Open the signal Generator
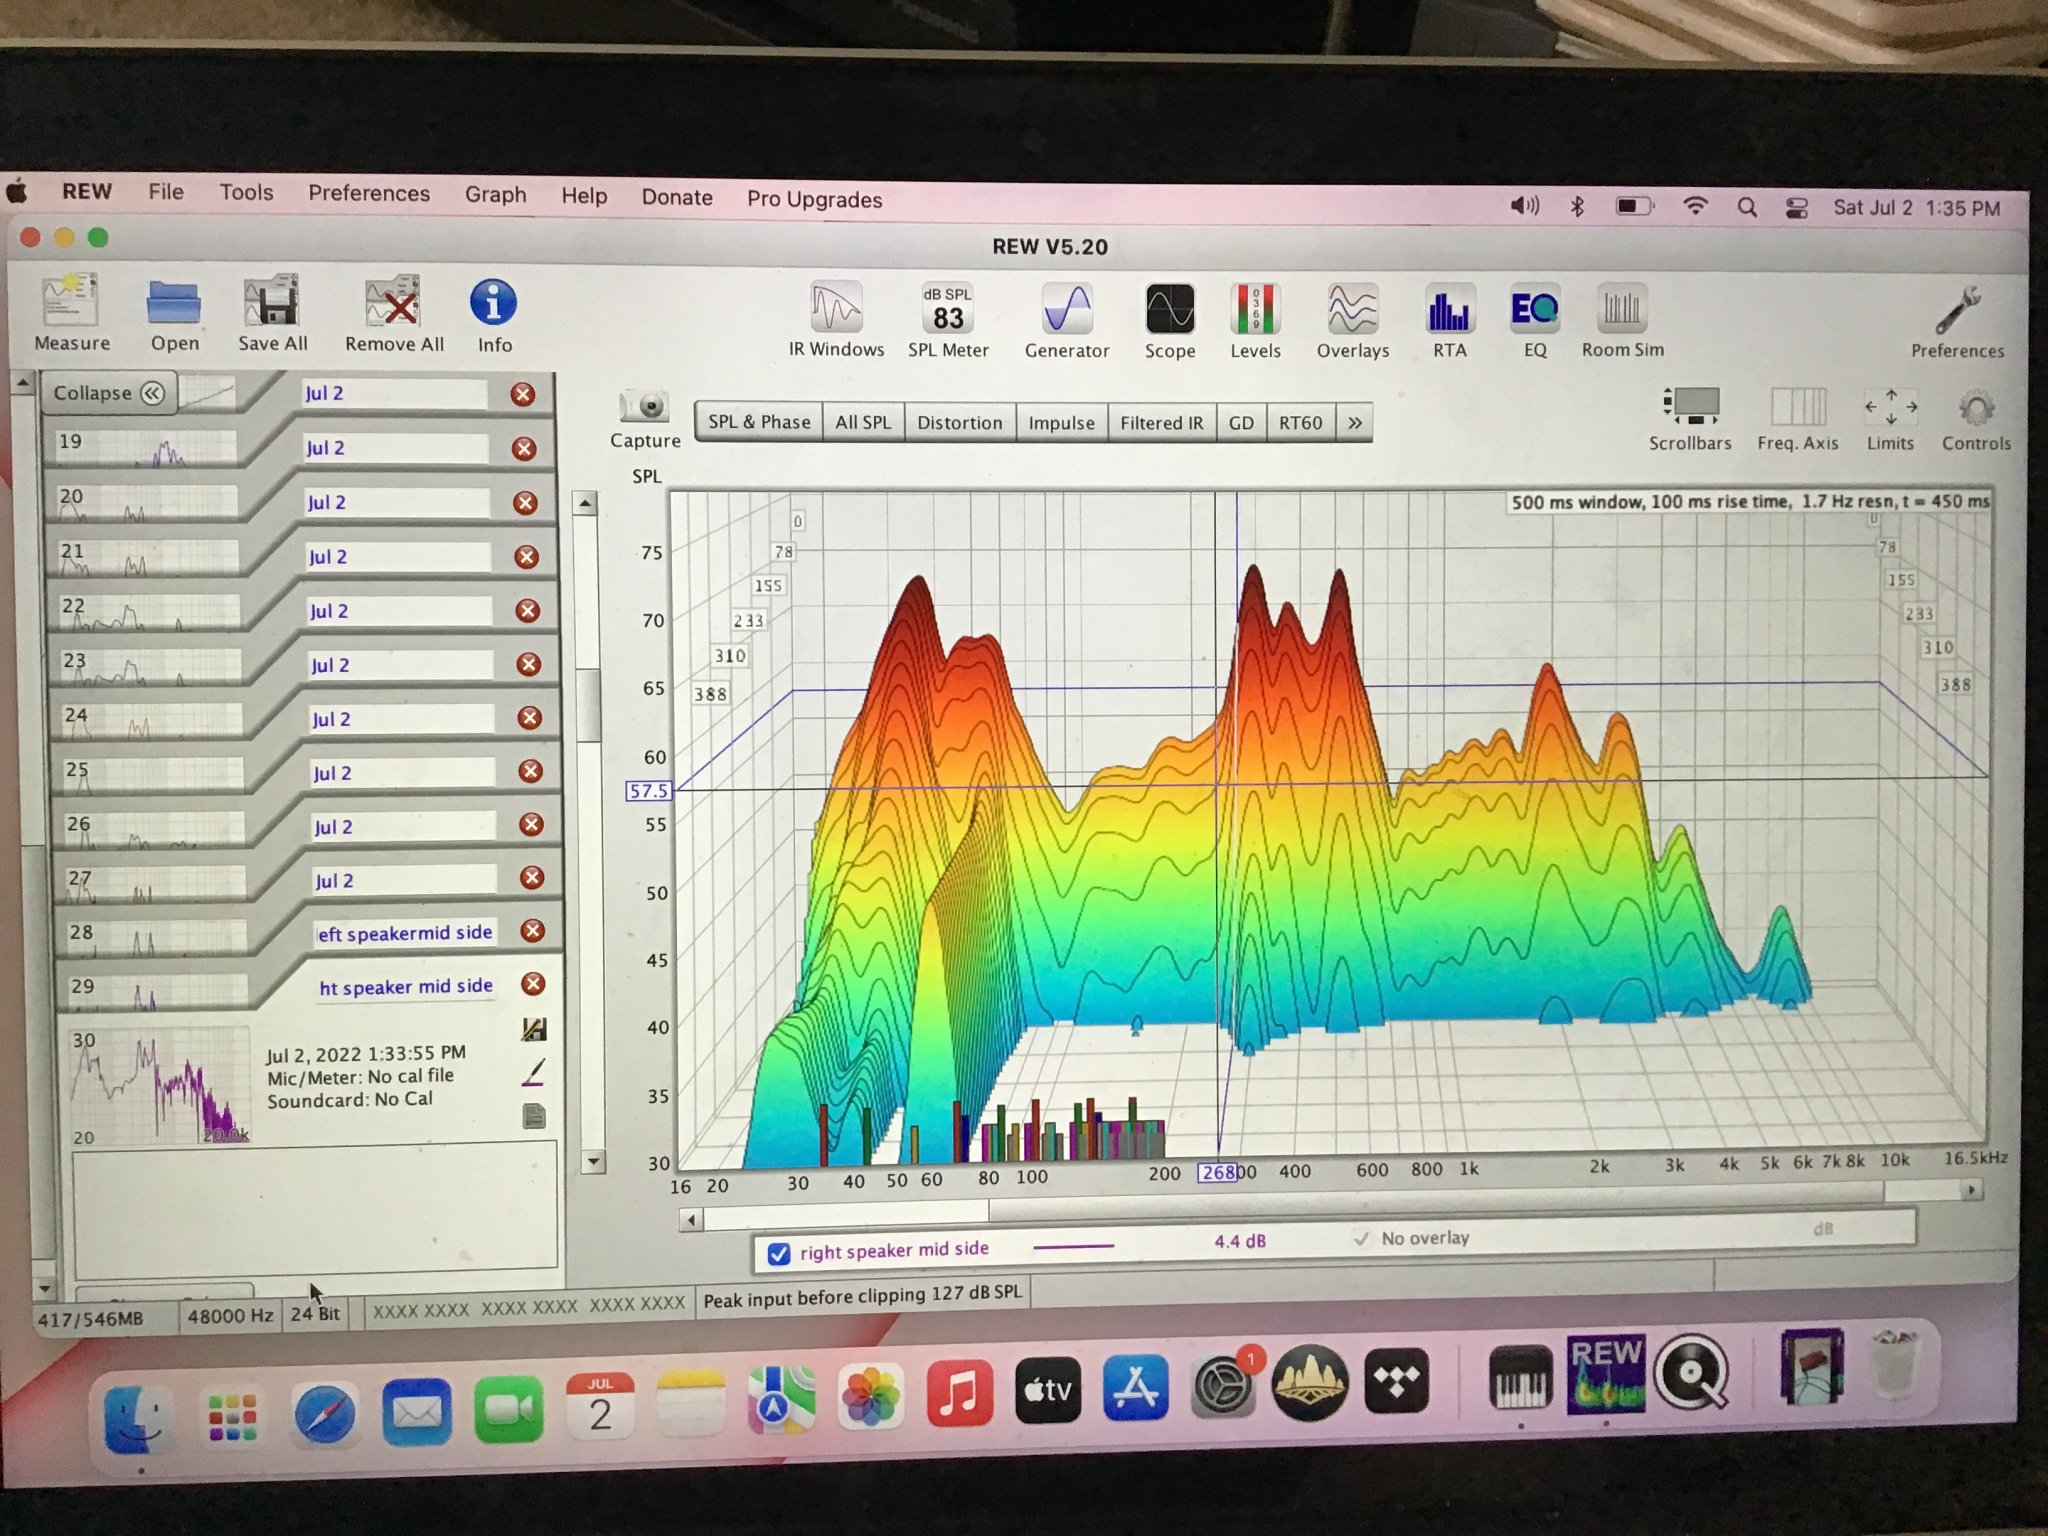 tap(1067, 321)
